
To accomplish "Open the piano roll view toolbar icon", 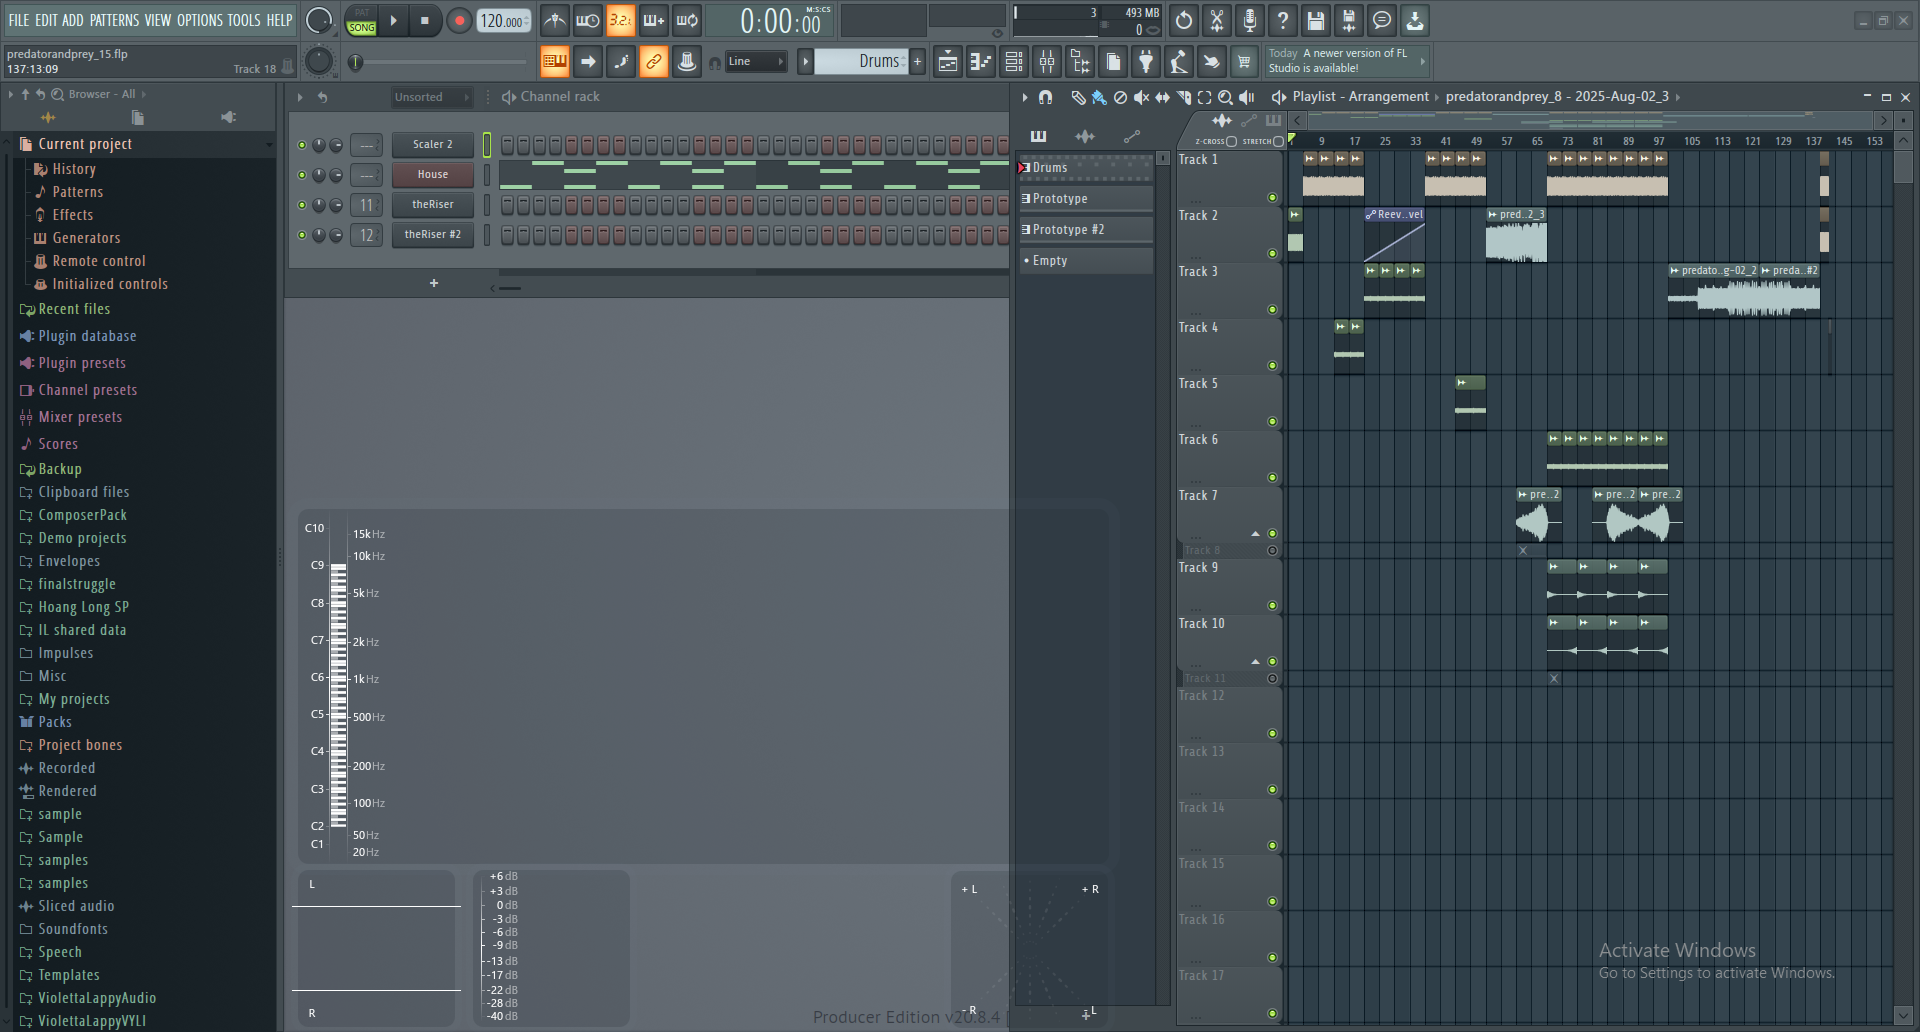I will pyautogui.click(x=980, y=62).
